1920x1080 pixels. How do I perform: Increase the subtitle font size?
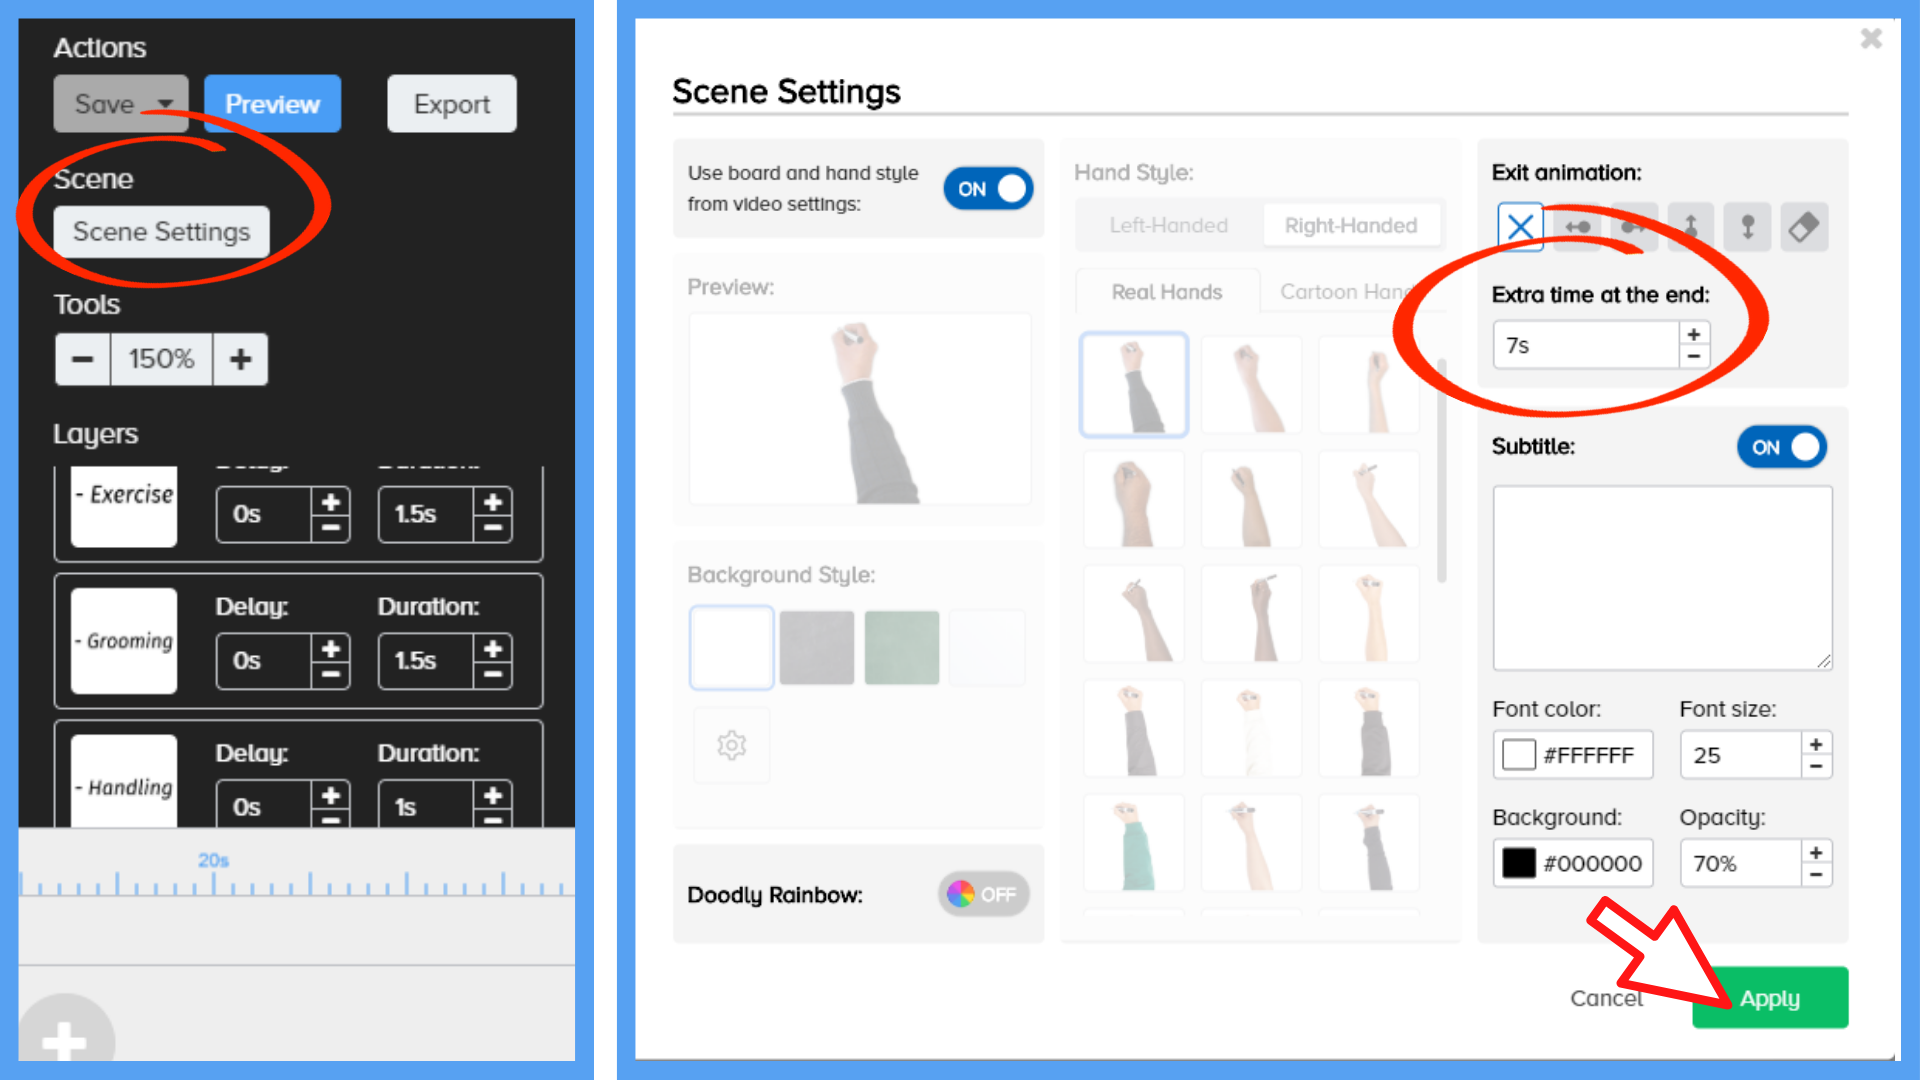(x=1816, y=744)
